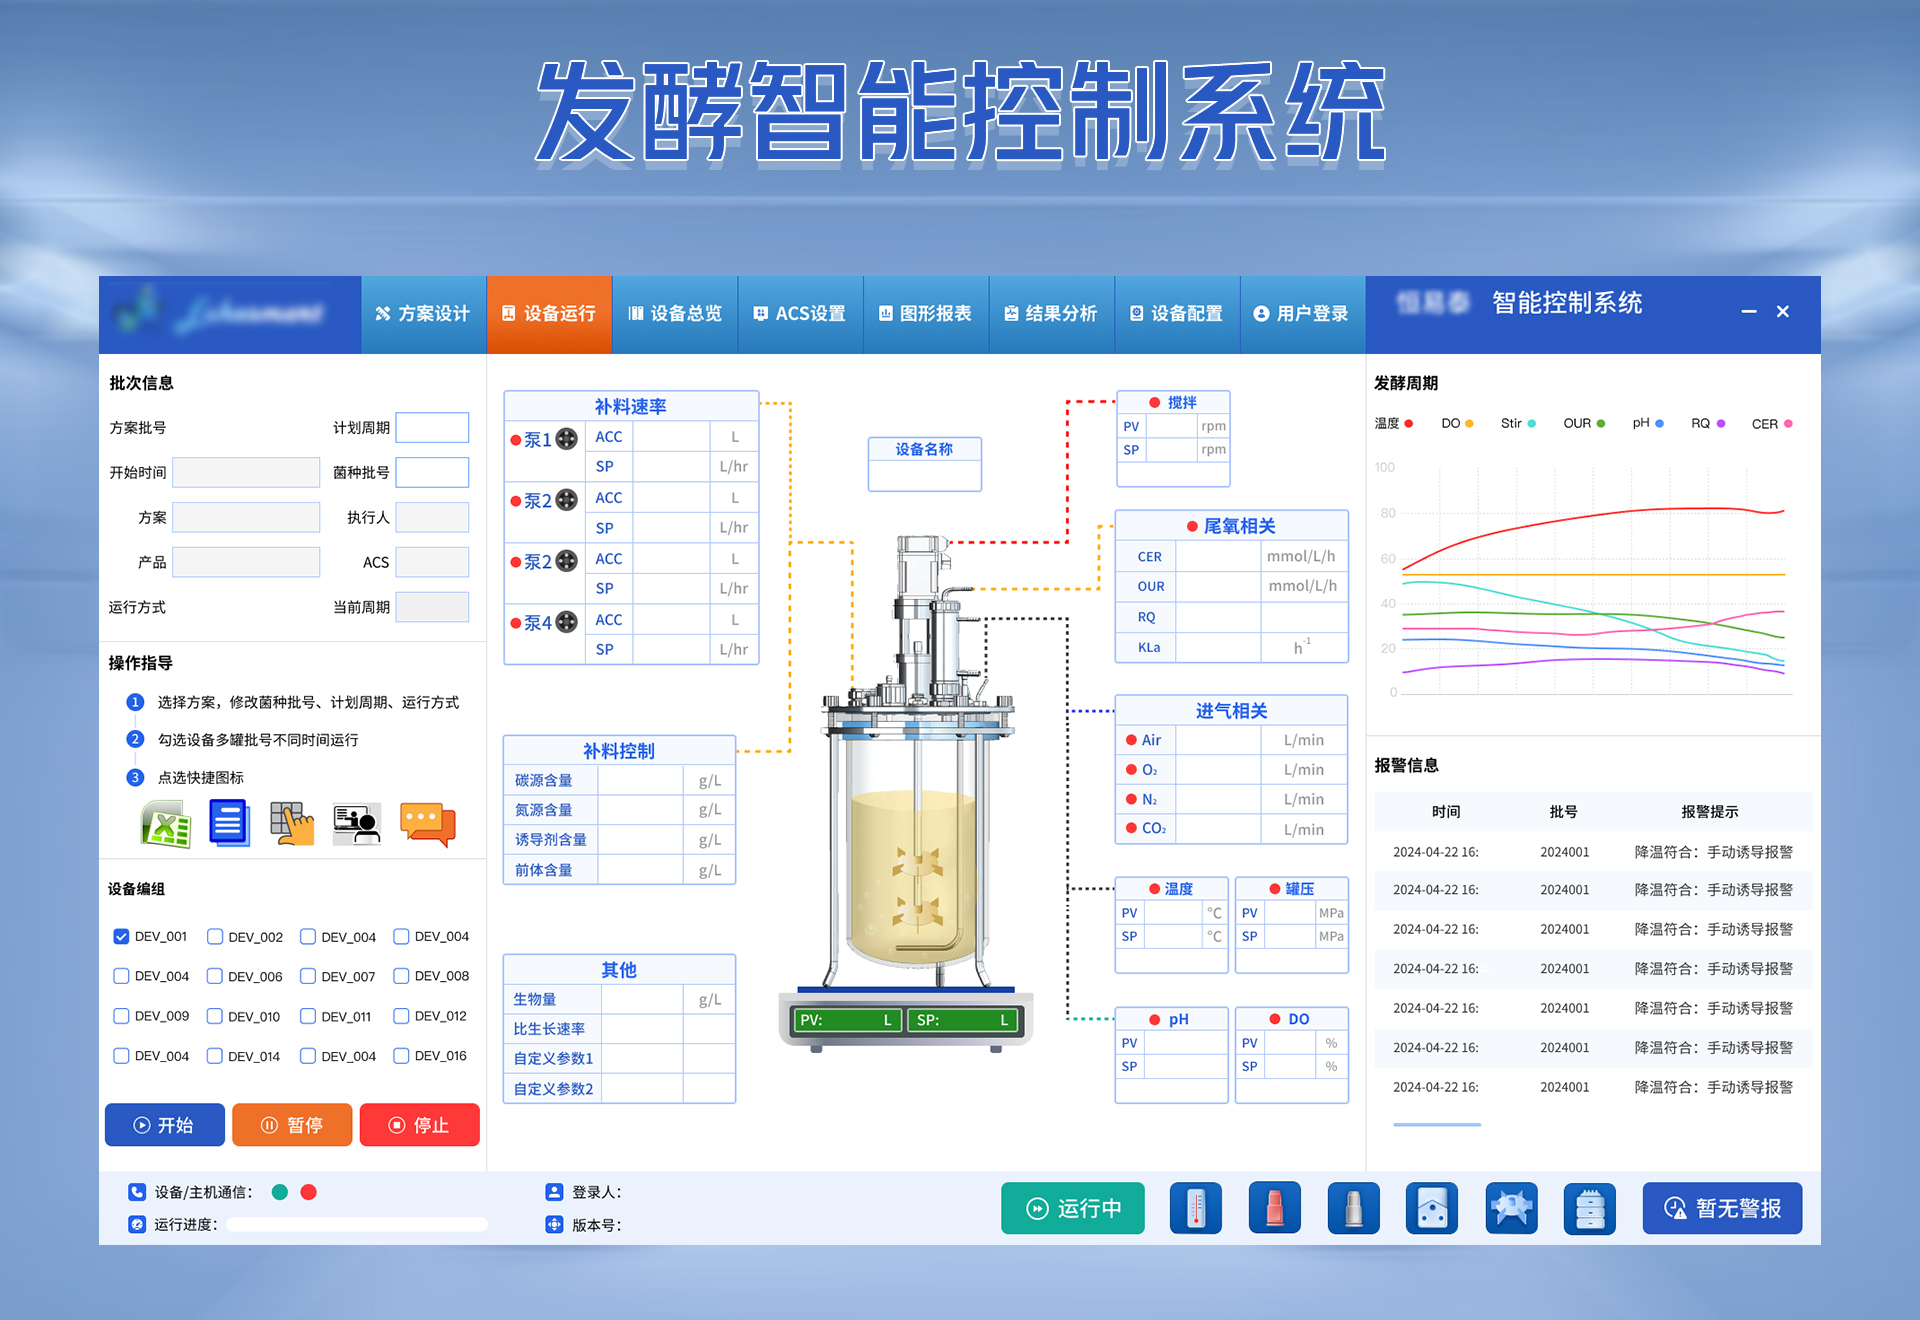1920x1320 pixels.
Task: Uncheck the DEV_001 device checkbox
Action: click(x=121, y=936)
